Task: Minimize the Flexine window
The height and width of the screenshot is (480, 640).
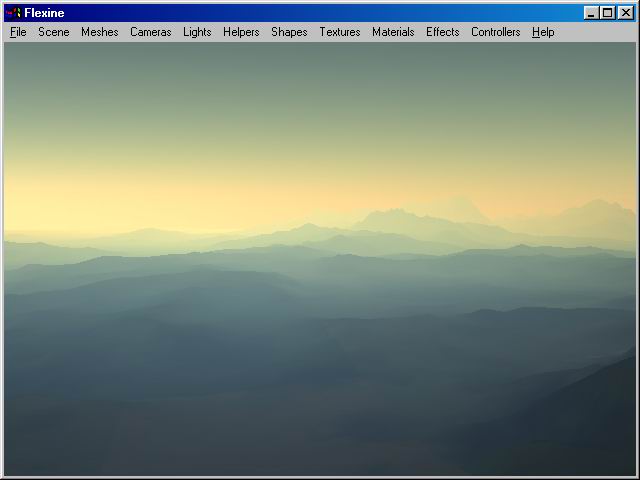Action: click(x=591, y=13)
